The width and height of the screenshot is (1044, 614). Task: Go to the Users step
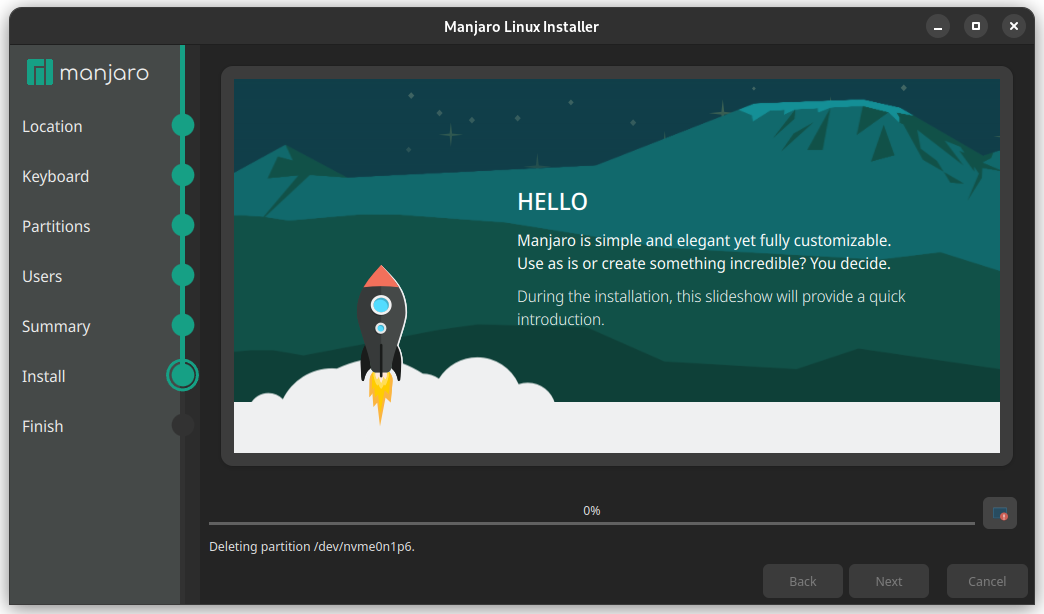(x=42, y=276)
